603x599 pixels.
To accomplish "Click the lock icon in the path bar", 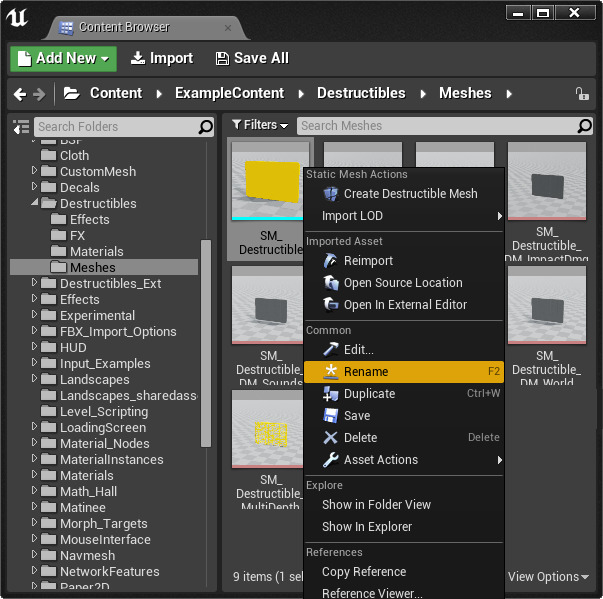I will (x=582, y=94).
